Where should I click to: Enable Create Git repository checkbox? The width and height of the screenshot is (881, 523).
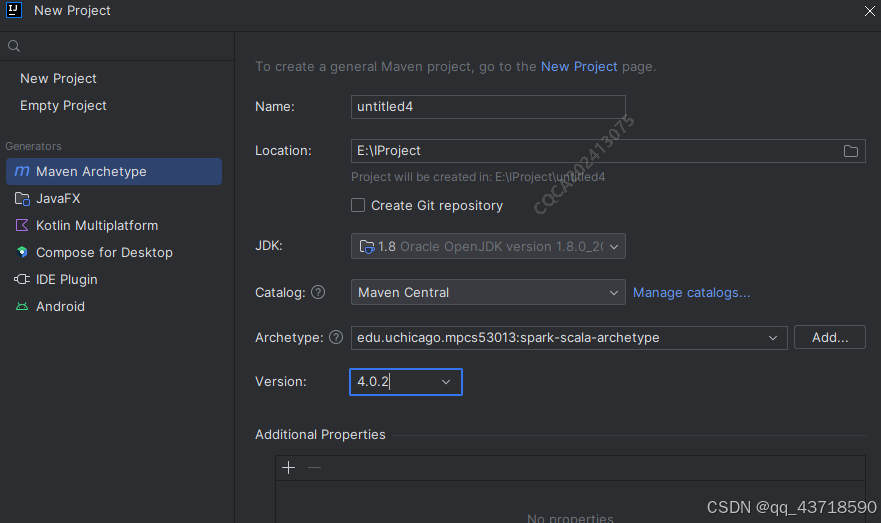point(358,206)
